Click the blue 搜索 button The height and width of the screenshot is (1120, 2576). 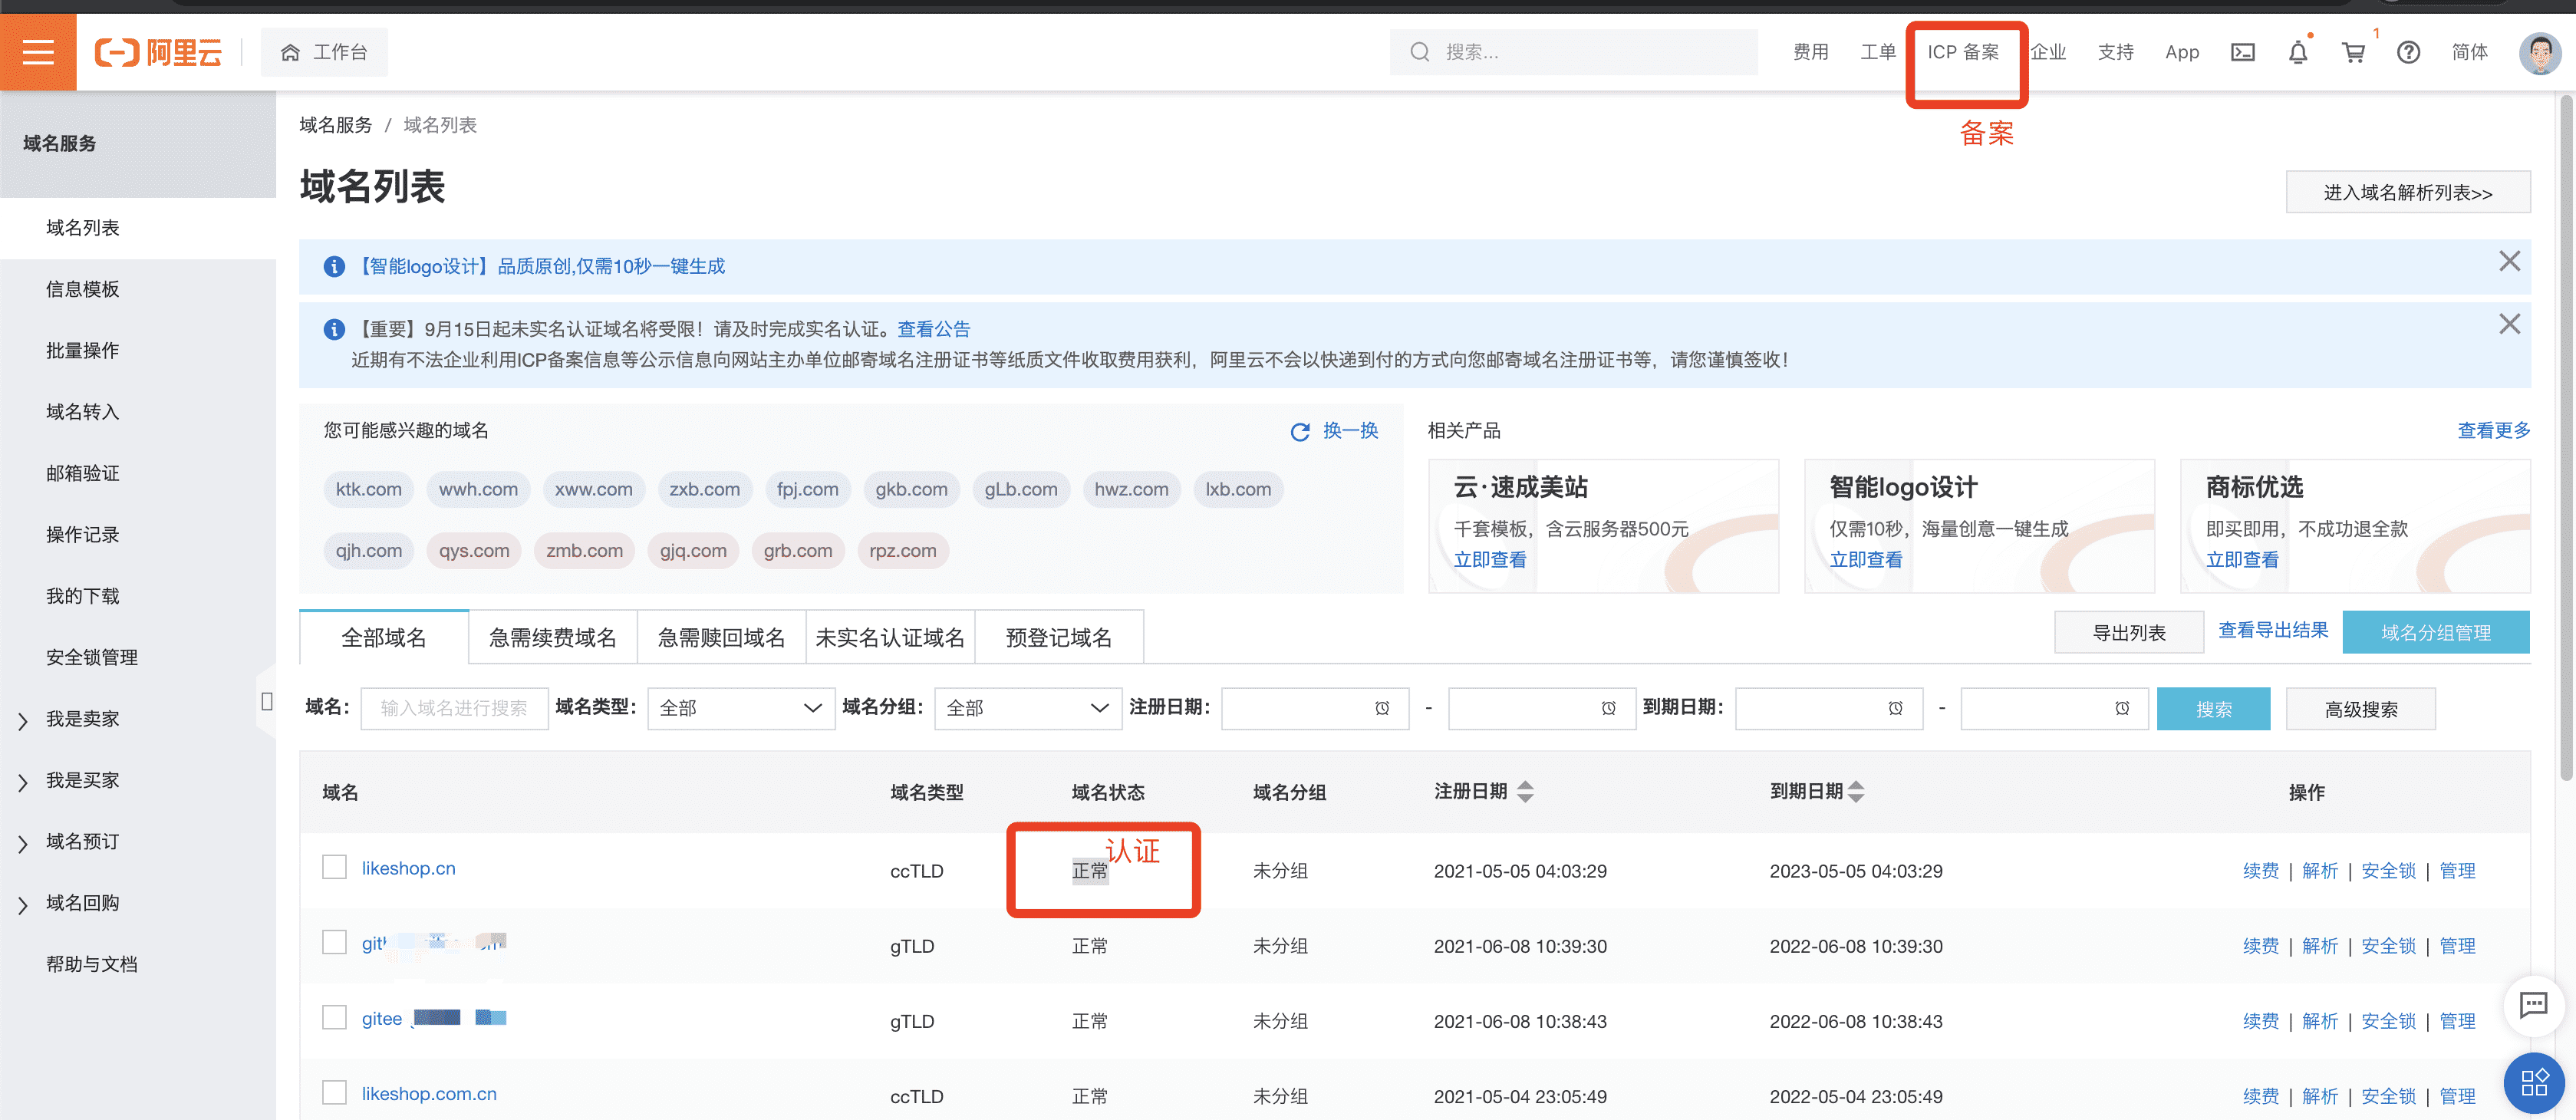pyautogui.click(x=2213, y=709)
